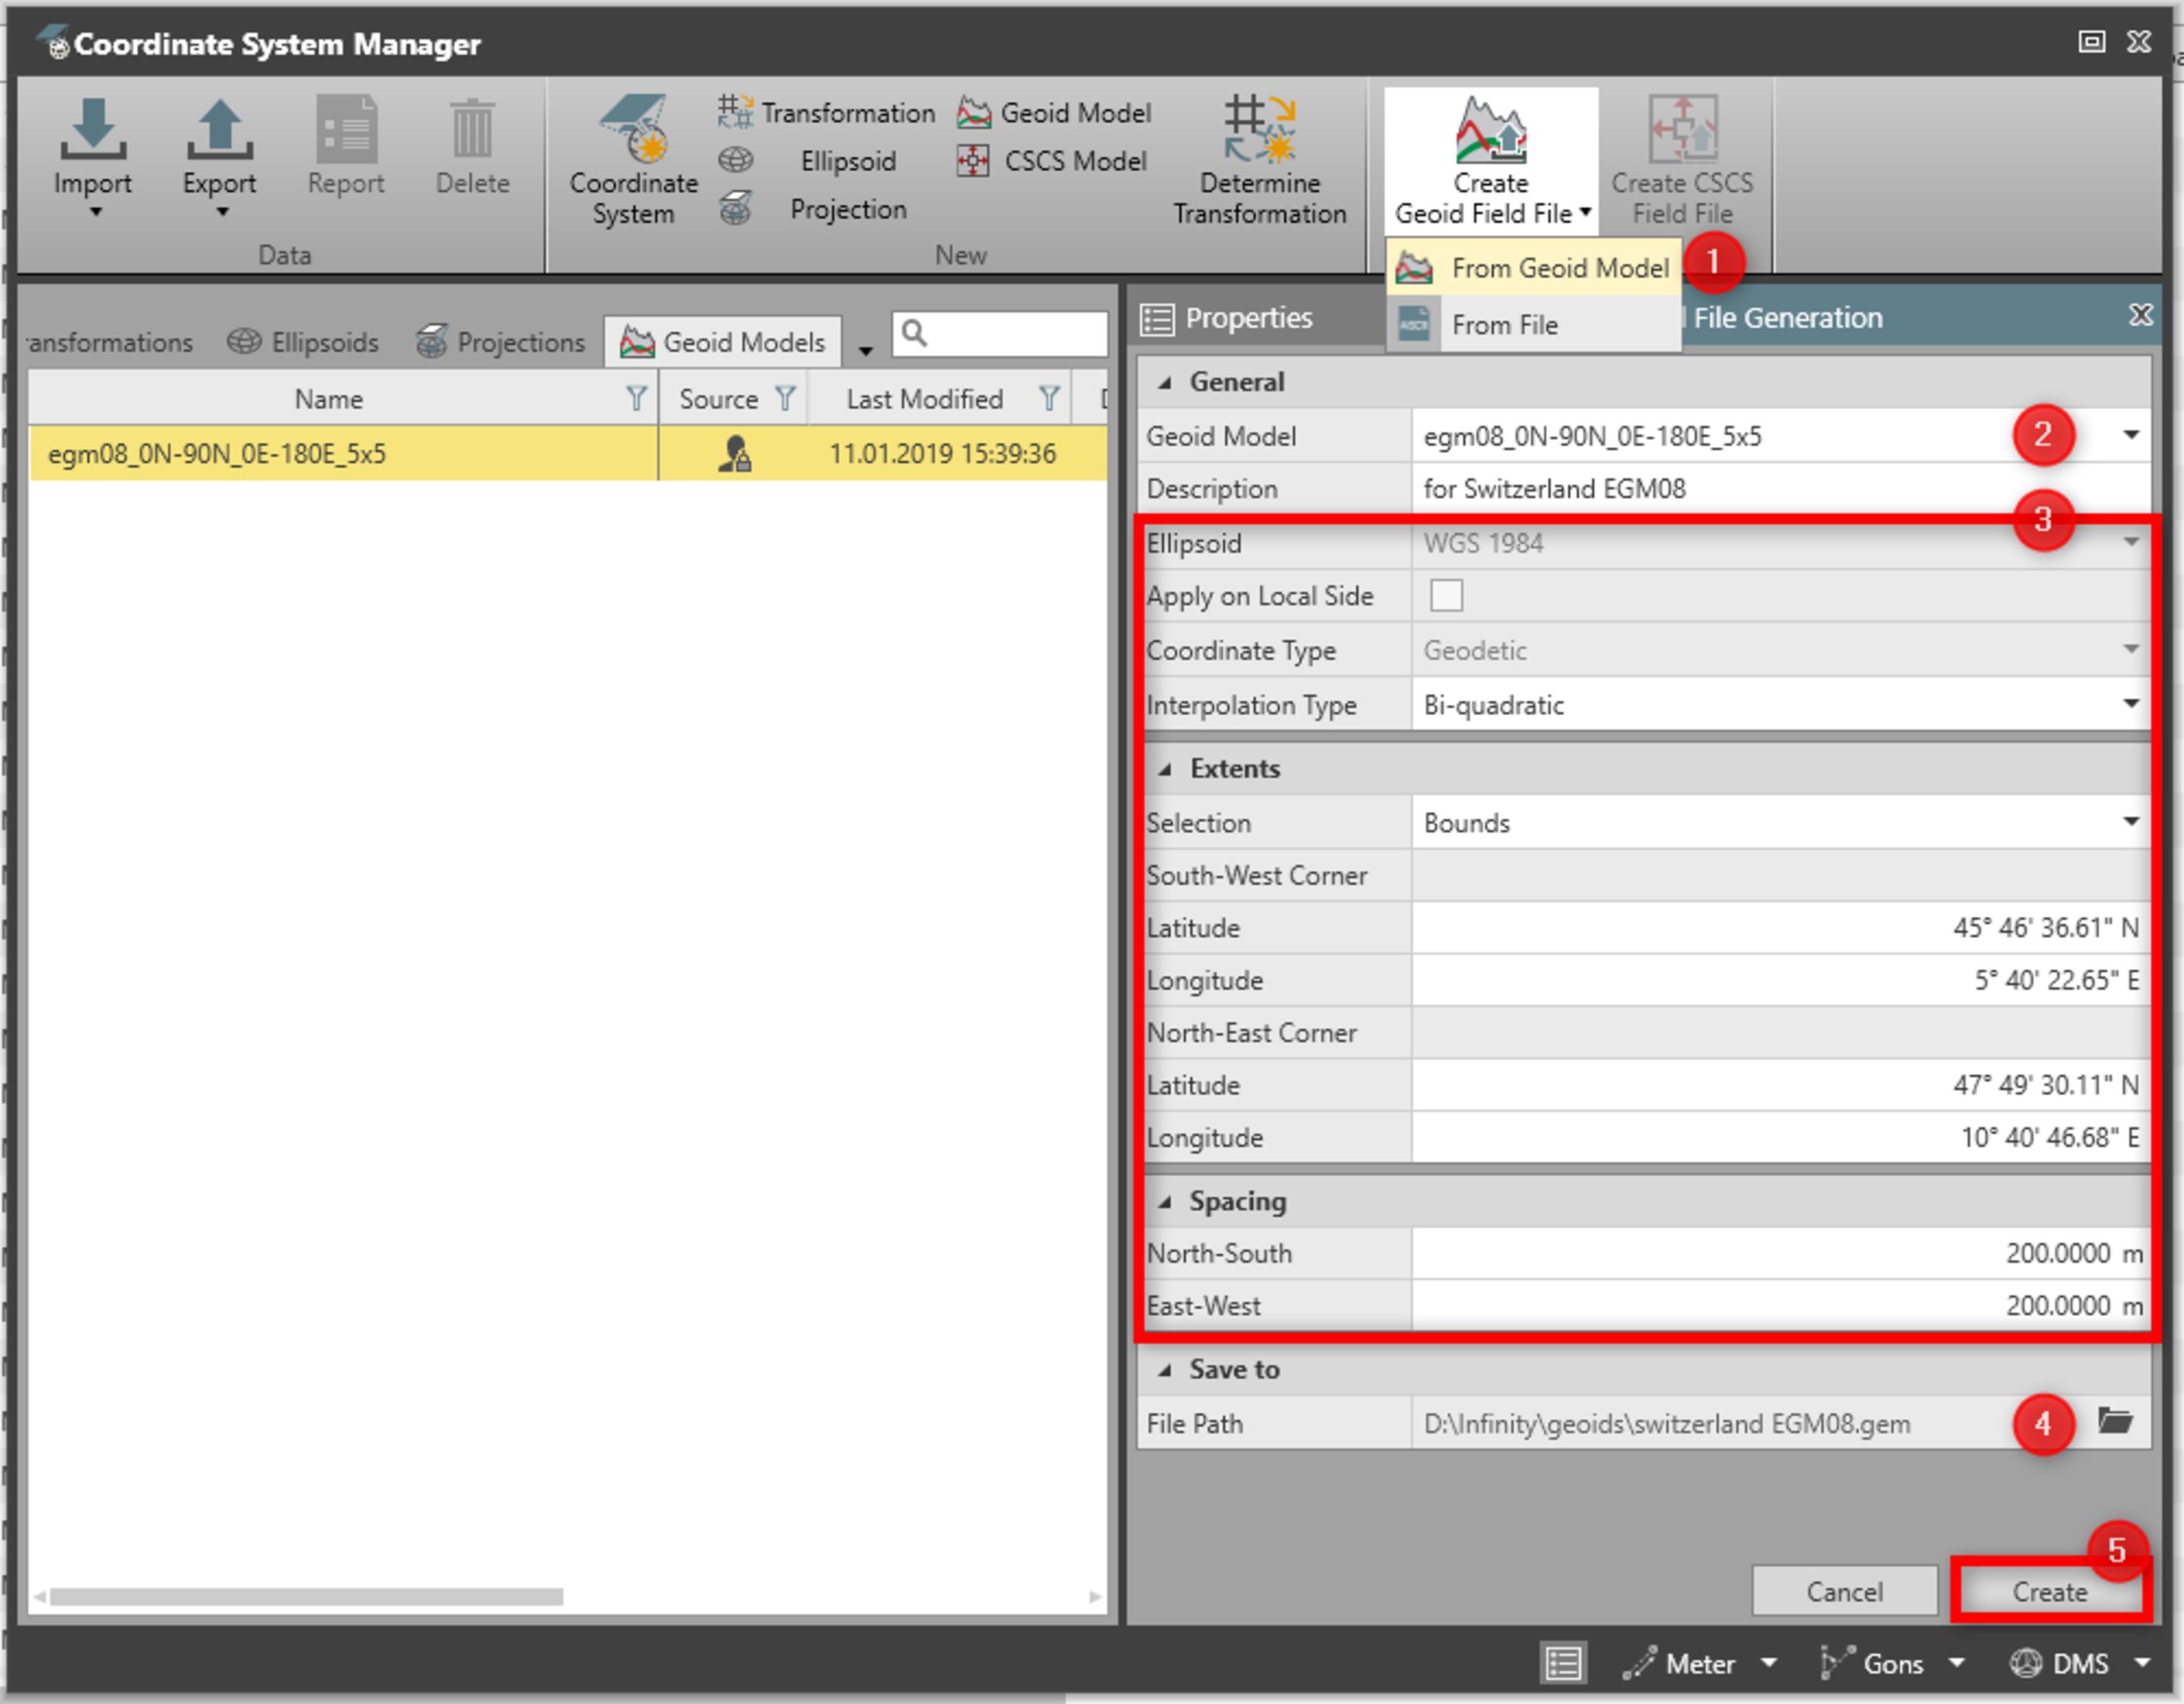This screenshot has height=1704, width=2184.
Task: Restore the Coordinate System Manager window
Action: [x=2091, y=41]
